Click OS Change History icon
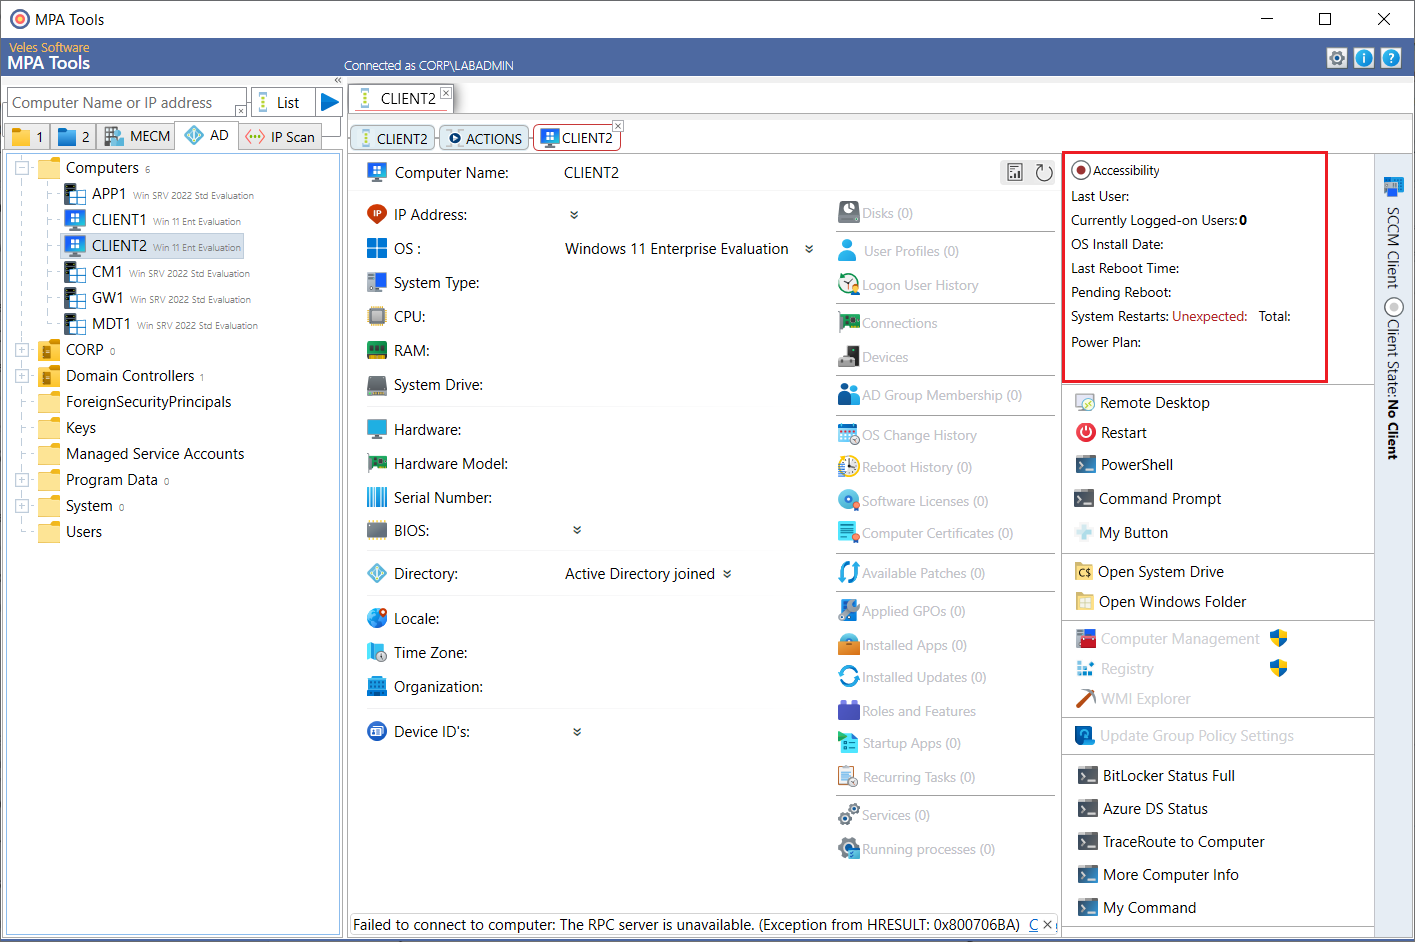Screen dimensions: 1415x942 tap(848, 434)
